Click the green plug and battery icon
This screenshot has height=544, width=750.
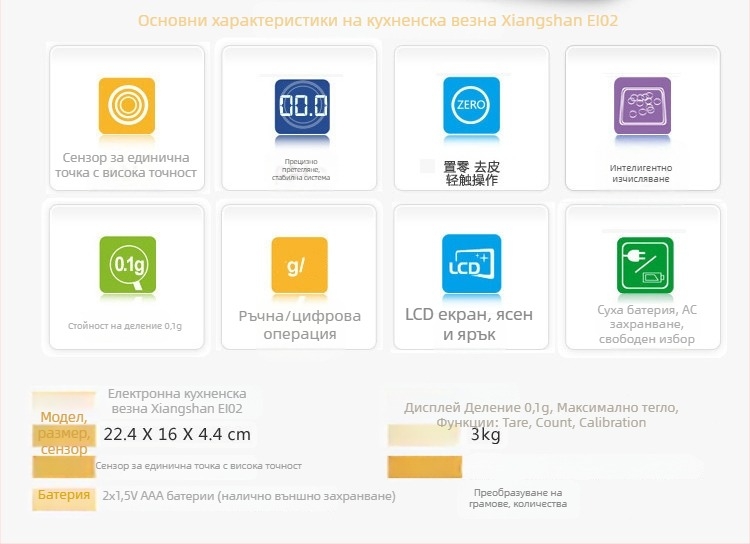pos(645,265)
